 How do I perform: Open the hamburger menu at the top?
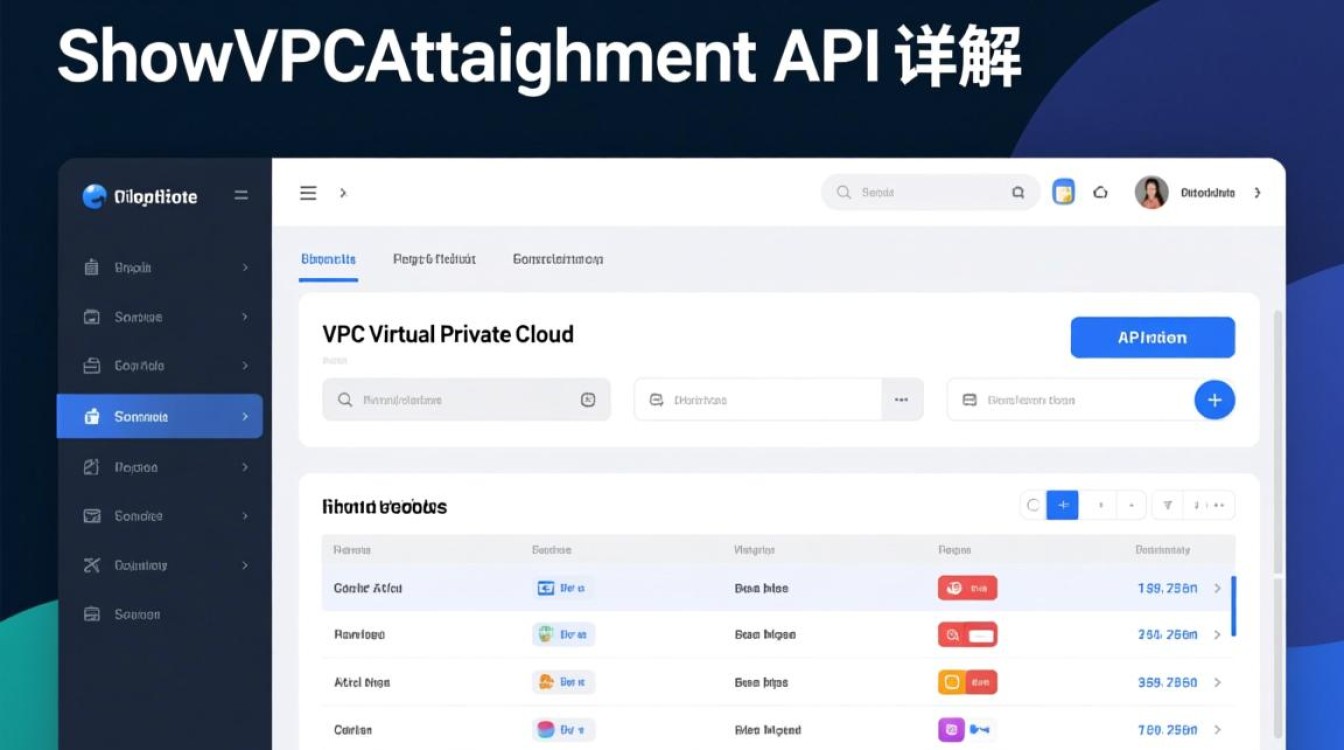tap(307, 192)
